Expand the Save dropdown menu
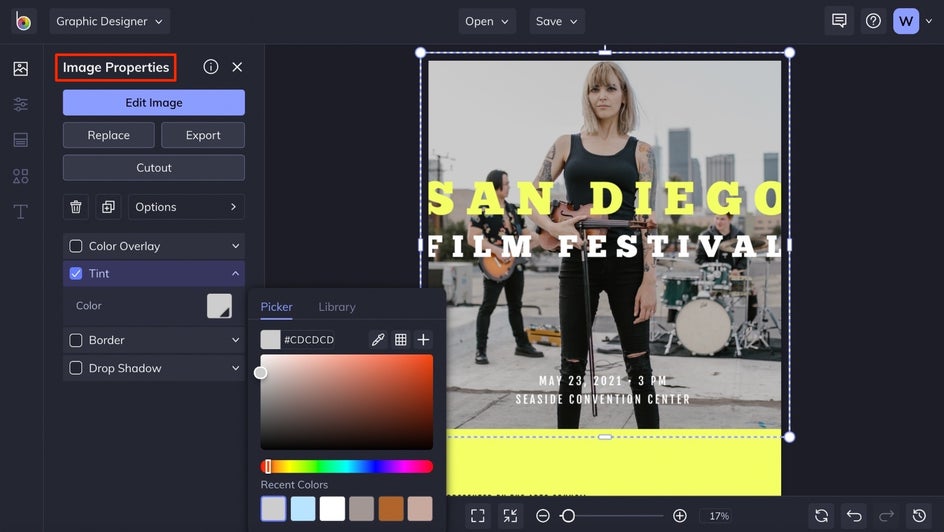The height and width of the screenshot is (532, 944). click(557, 21)
